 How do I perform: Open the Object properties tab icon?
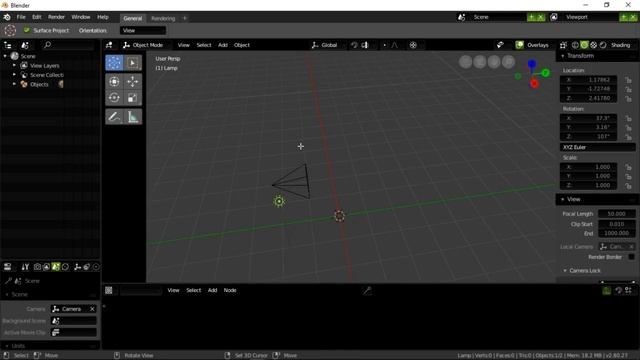(x=77, y=267)
